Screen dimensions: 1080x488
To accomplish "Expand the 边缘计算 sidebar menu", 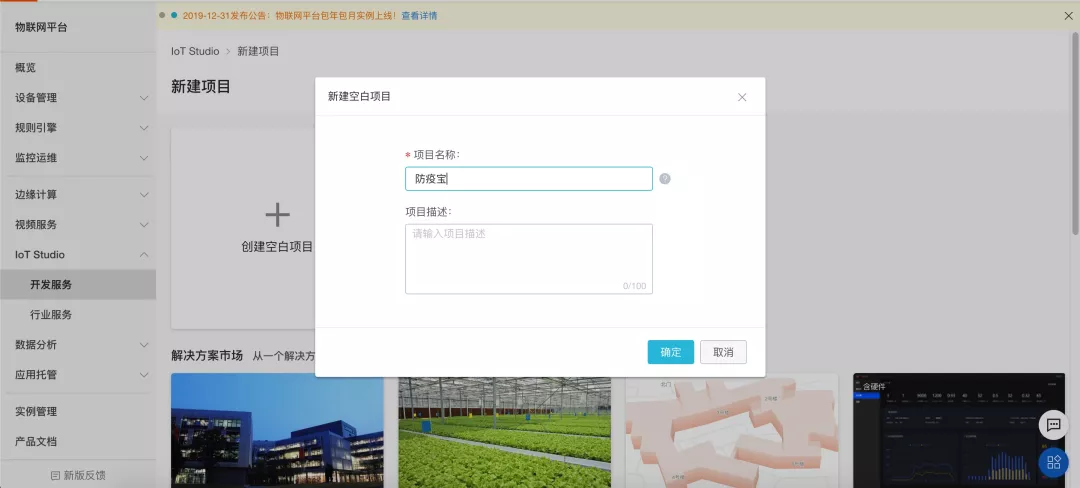I will 78,195.
